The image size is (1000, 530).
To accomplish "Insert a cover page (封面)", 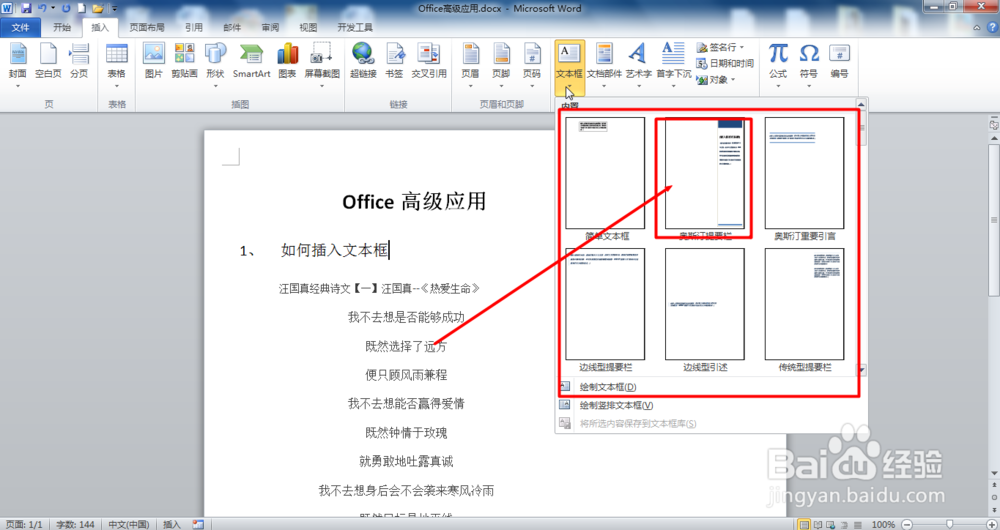I will tap(17, 63).
